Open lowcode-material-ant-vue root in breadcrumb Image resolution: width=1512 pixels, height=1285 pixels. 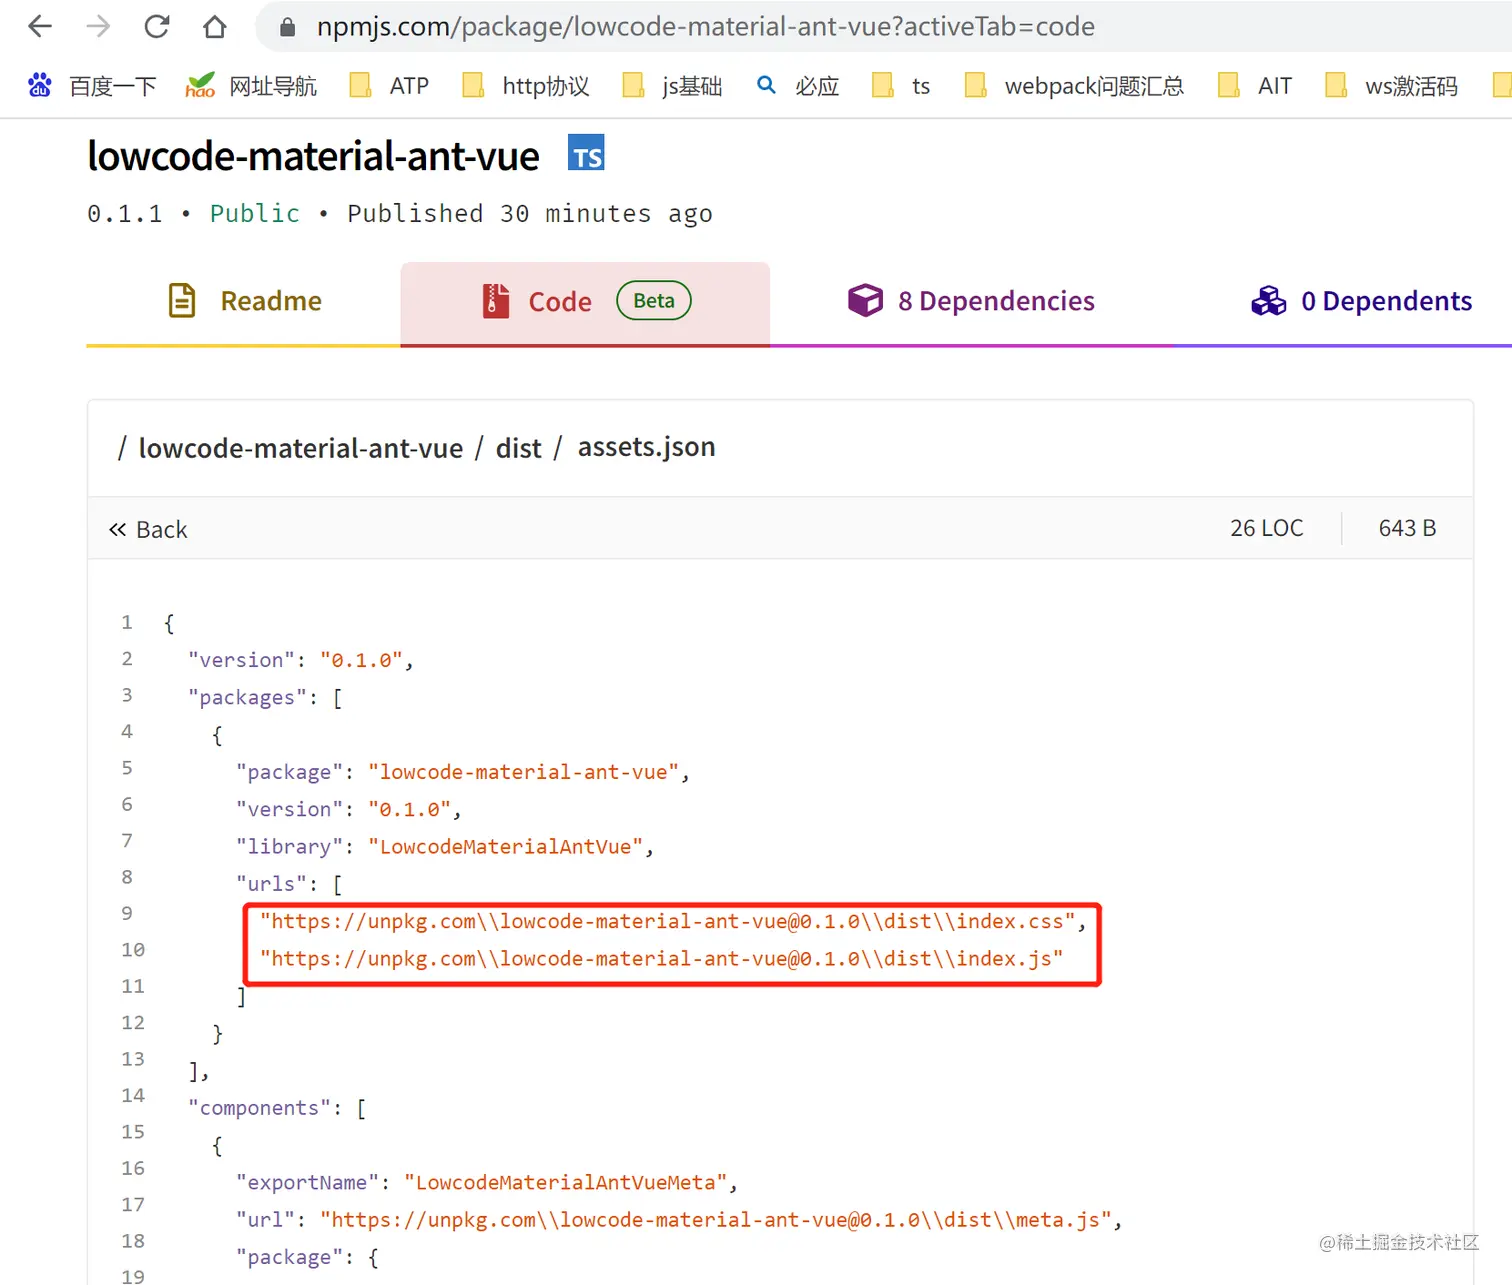(300, 448)
